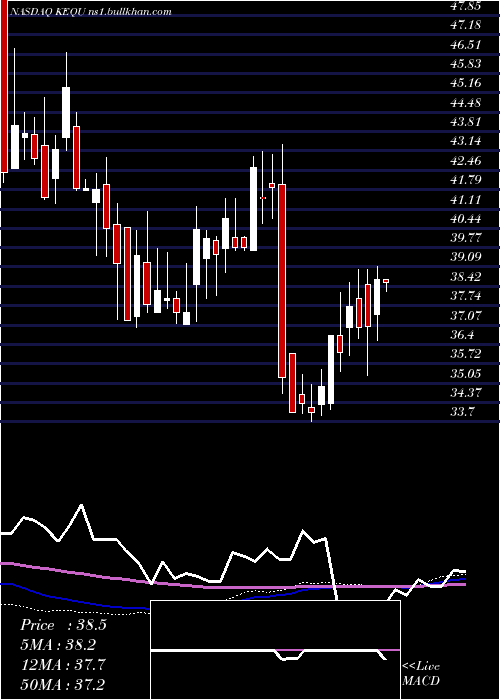Image resolution: width=500 pixels, height=700 pixels.
Task: Click the 46.51 price axis label
Action: pyautogui.click(x=467, y=44)
